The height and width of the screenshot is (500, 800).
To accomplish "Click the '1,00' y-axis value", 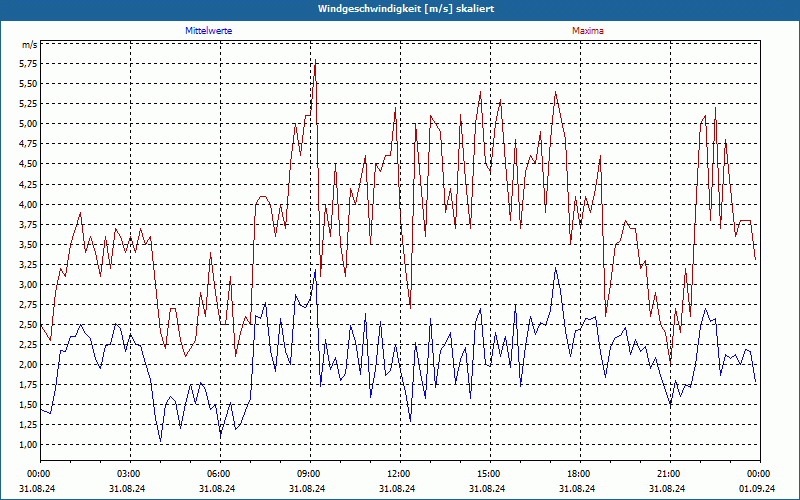I will [28, 445].
